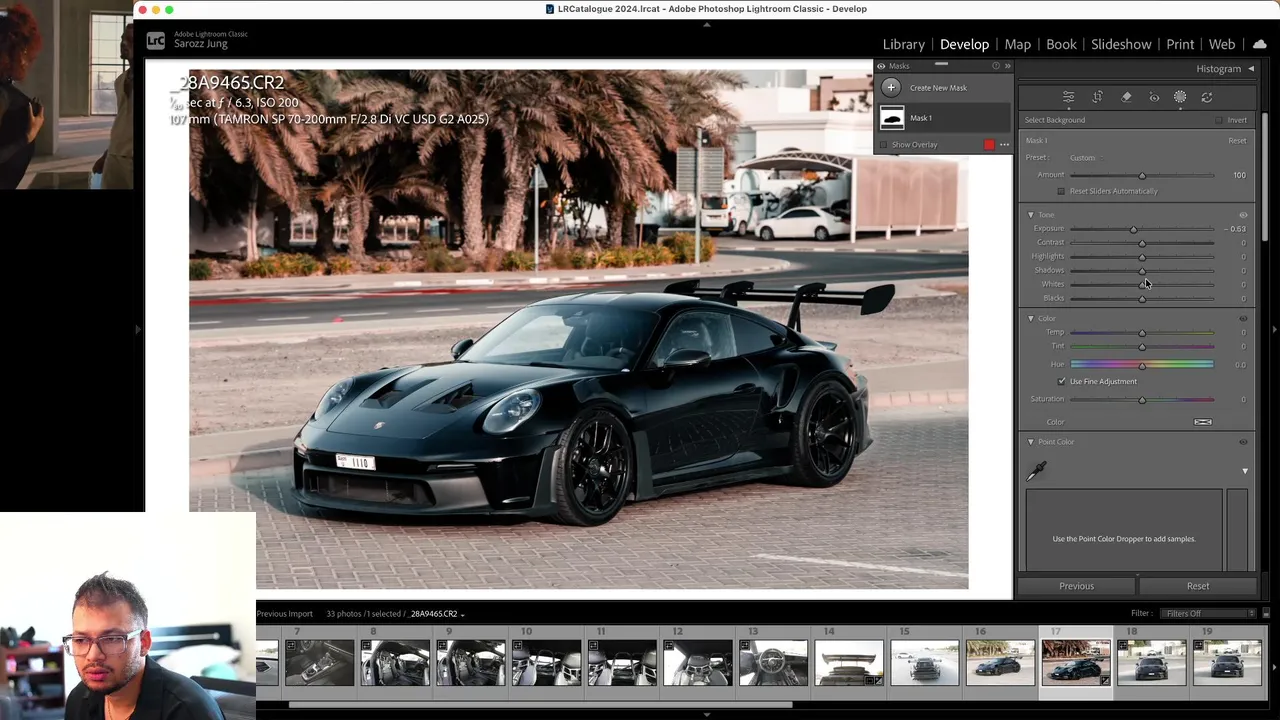1280x720 pixels.
Task: Switch to the Web module
Action: tap(1222, 44)
